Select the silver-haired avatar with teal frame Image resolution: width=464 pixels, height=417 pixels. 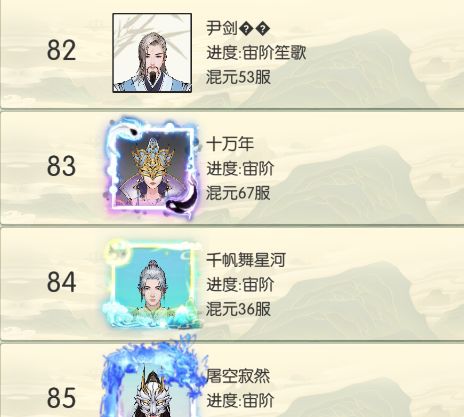153,284
